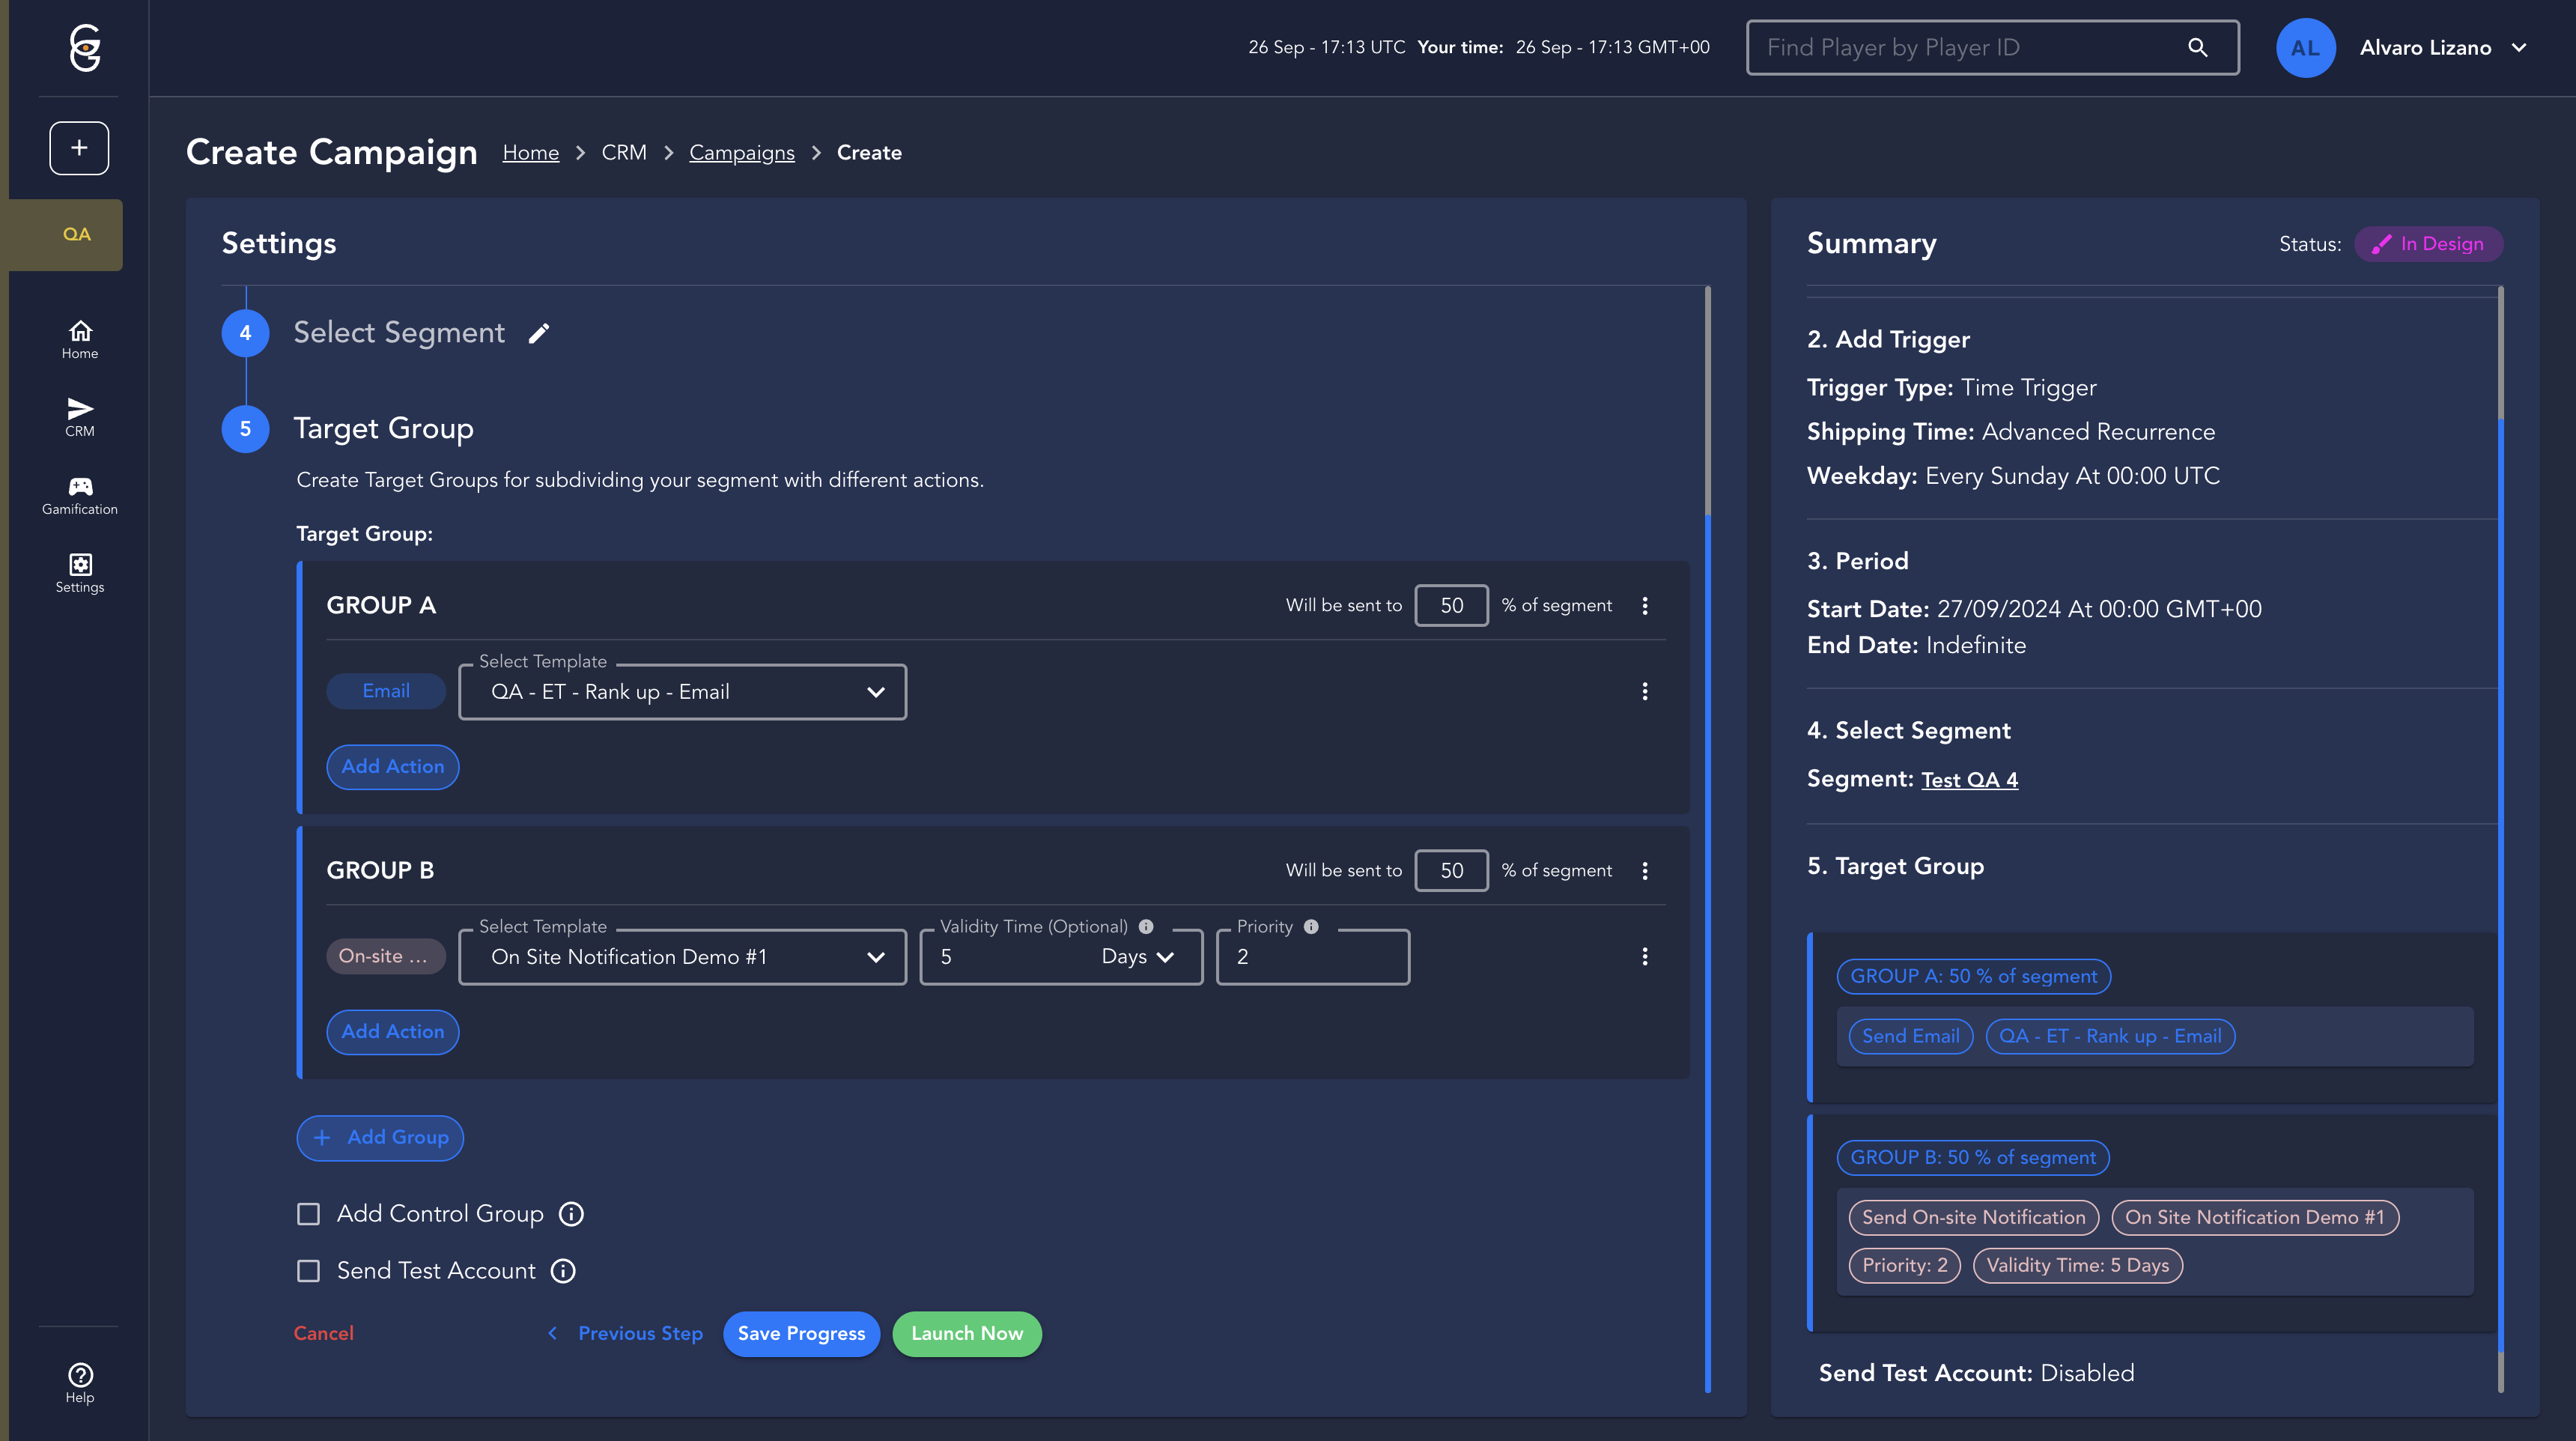
Task: Open the on-site action row's three-dot menu
Action: (x=1644, y=957)
